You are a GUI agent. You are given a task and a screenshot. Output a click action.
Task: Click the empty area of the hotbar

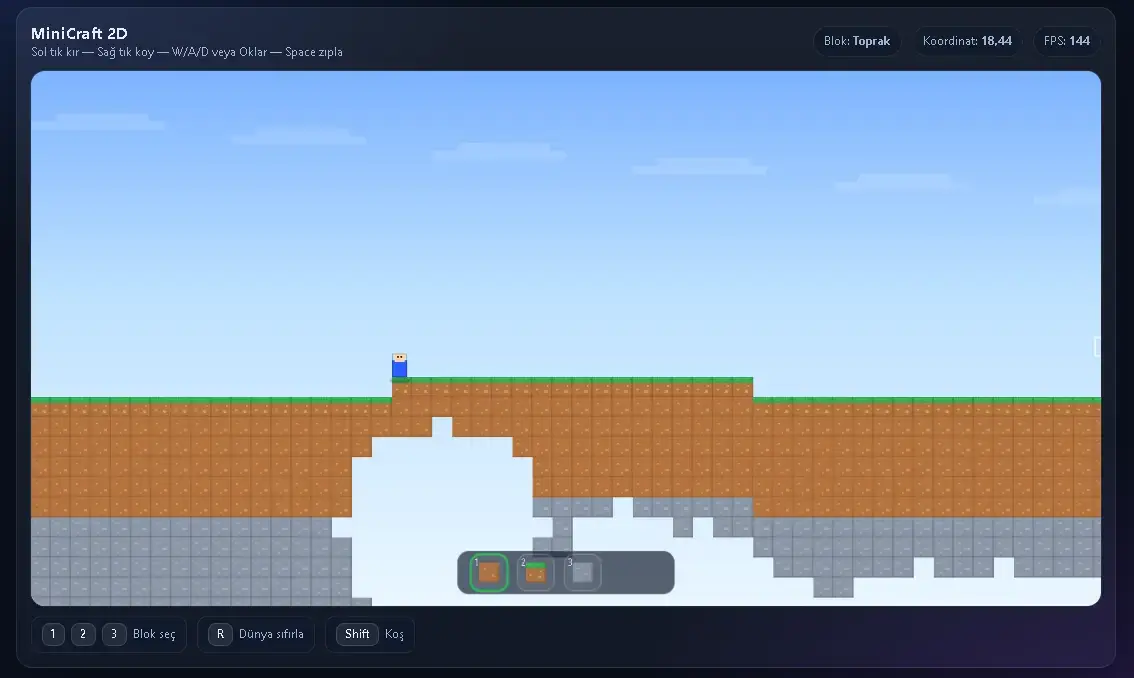coord(637,573)
